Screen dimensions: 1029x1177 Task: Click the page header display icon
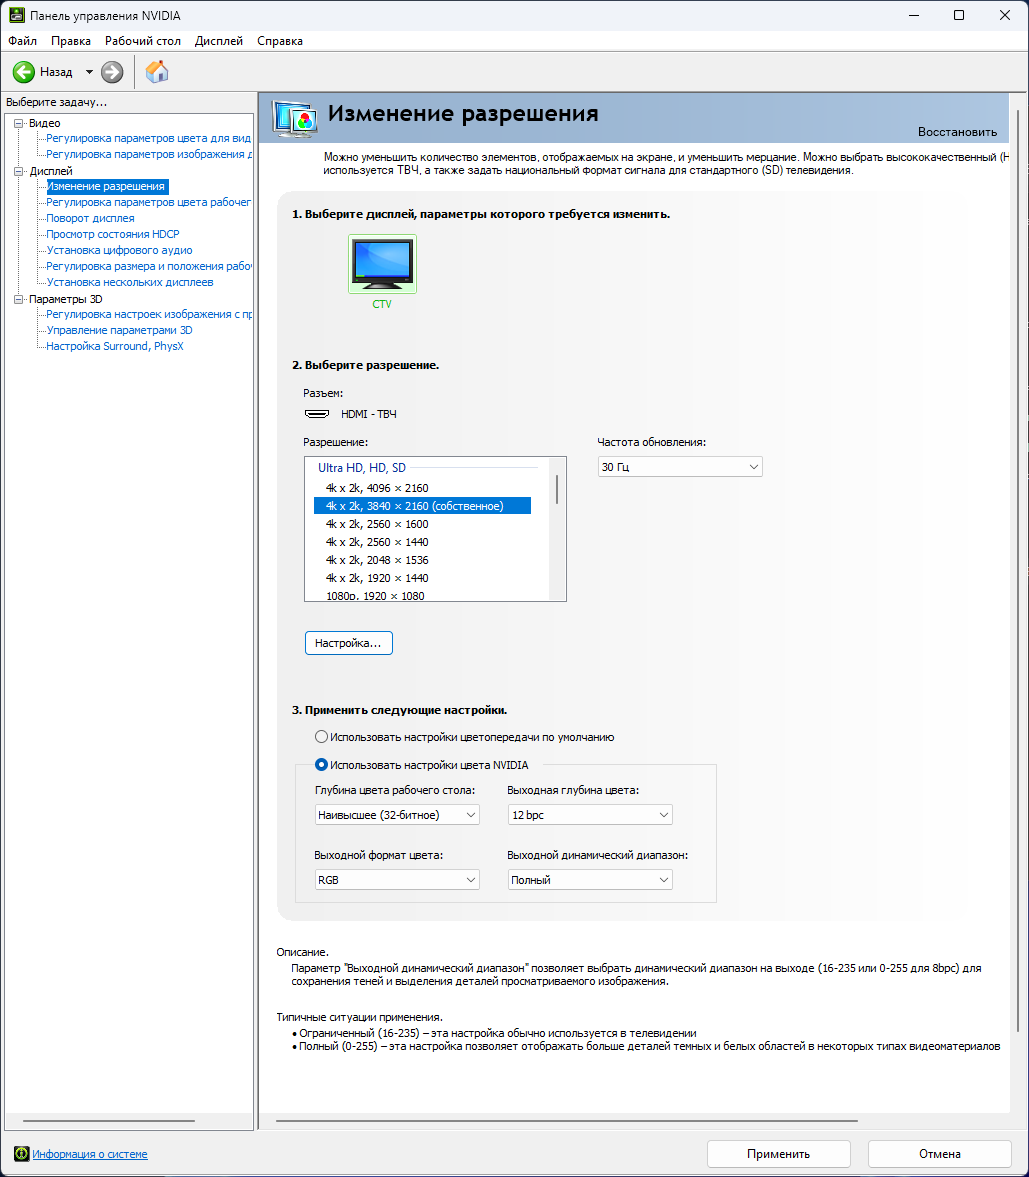294,119
